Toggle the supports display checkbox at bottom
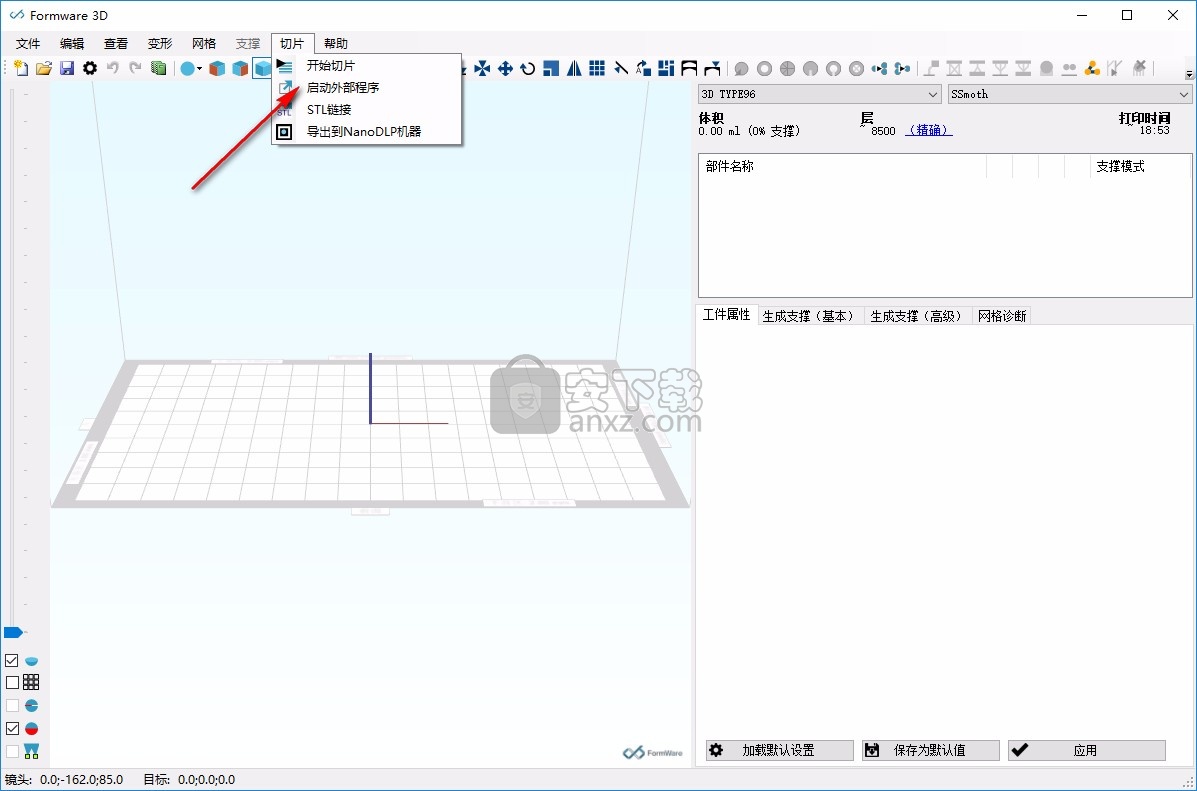The width and height of the screenshot is (1197, 791). (x=12, y=751)
